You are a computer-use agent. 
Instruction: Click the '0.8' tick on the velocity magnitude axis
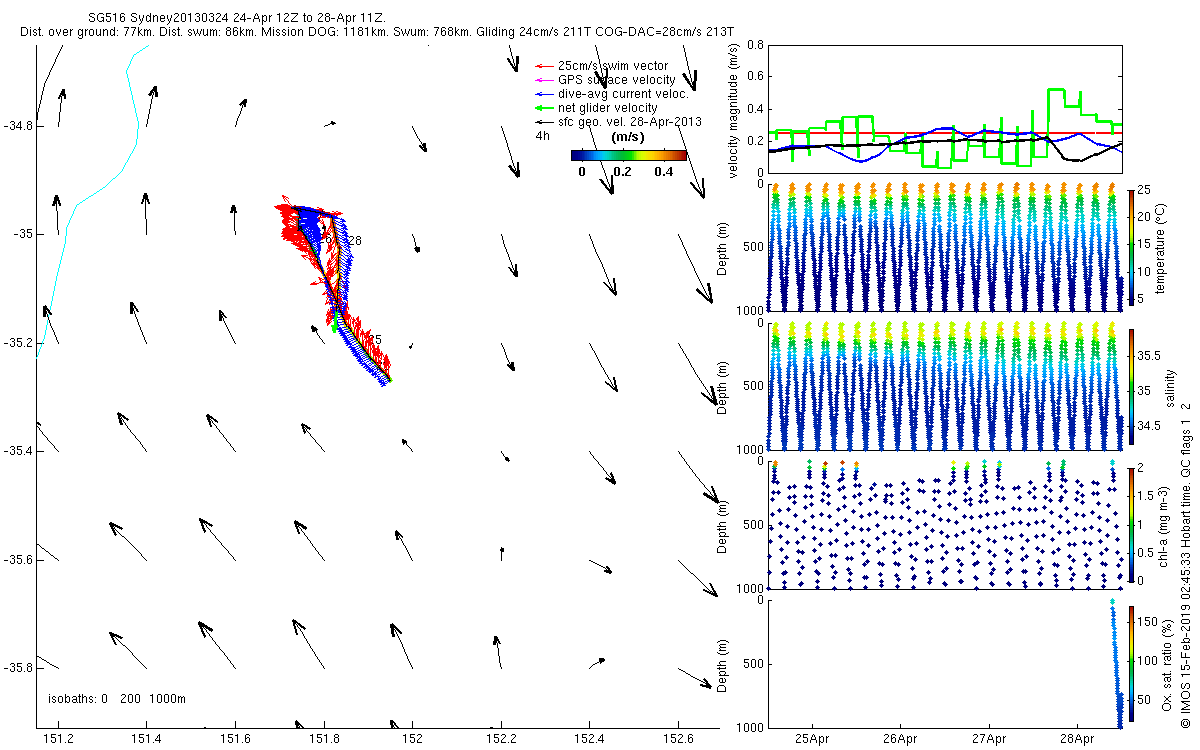coord(755,46)
